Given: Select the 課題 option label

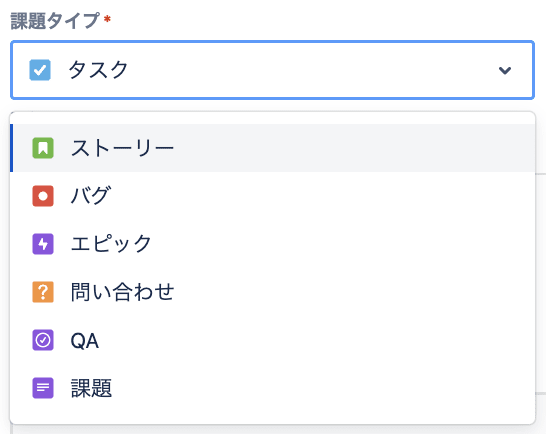Looking at the screenshot, I should coord(91,388).
